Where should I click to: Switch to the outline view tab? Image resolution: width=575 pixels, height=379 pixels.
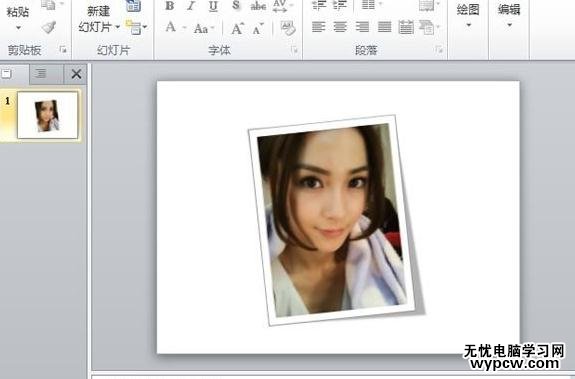pyautogui.click(x=46, y=74)
